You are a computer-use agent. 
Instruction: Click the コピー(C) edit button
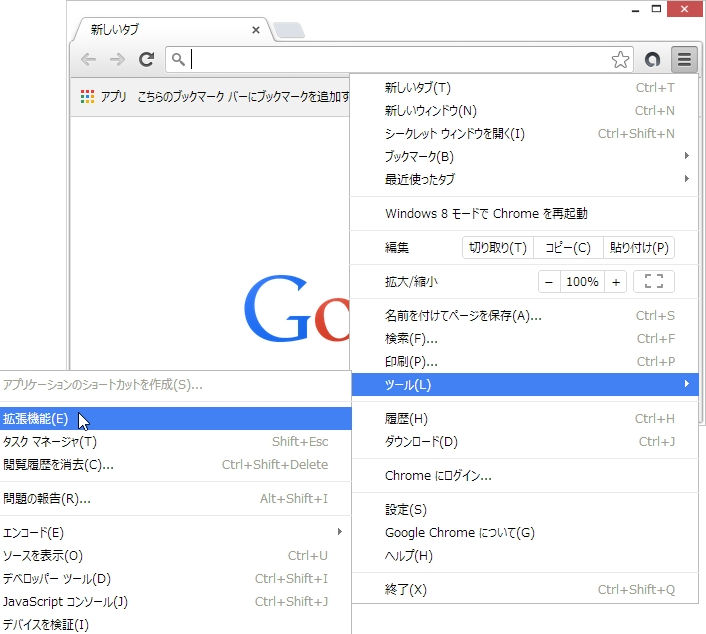pos(568,248)
